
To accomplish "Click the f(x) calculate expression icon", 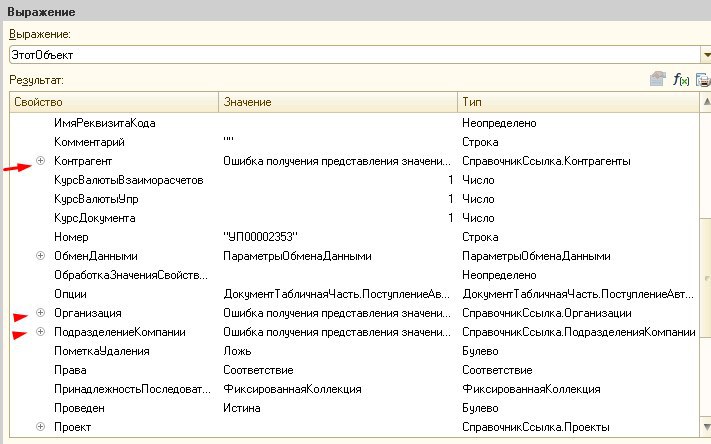I will click(681, 80).
